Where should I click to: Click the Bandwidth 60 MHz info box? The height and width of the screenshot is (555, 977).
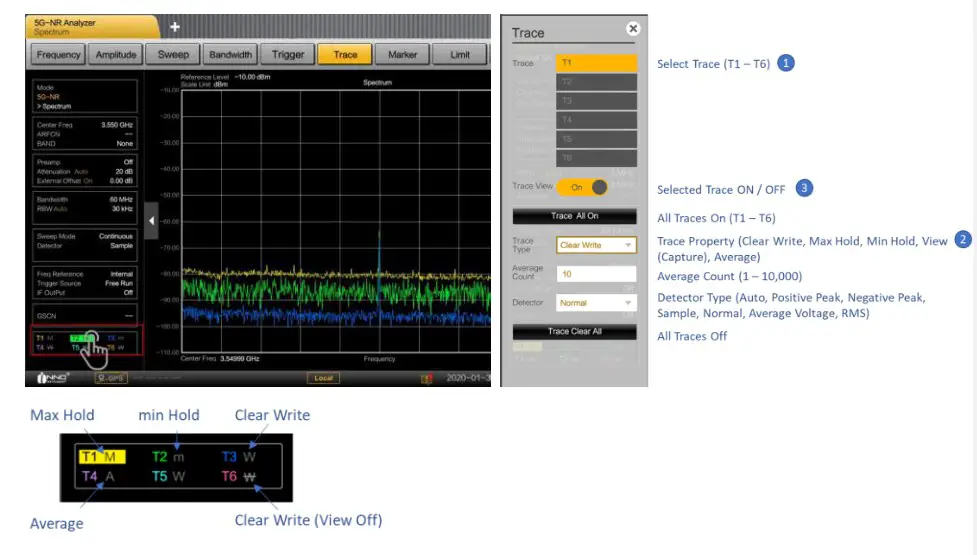85,208
